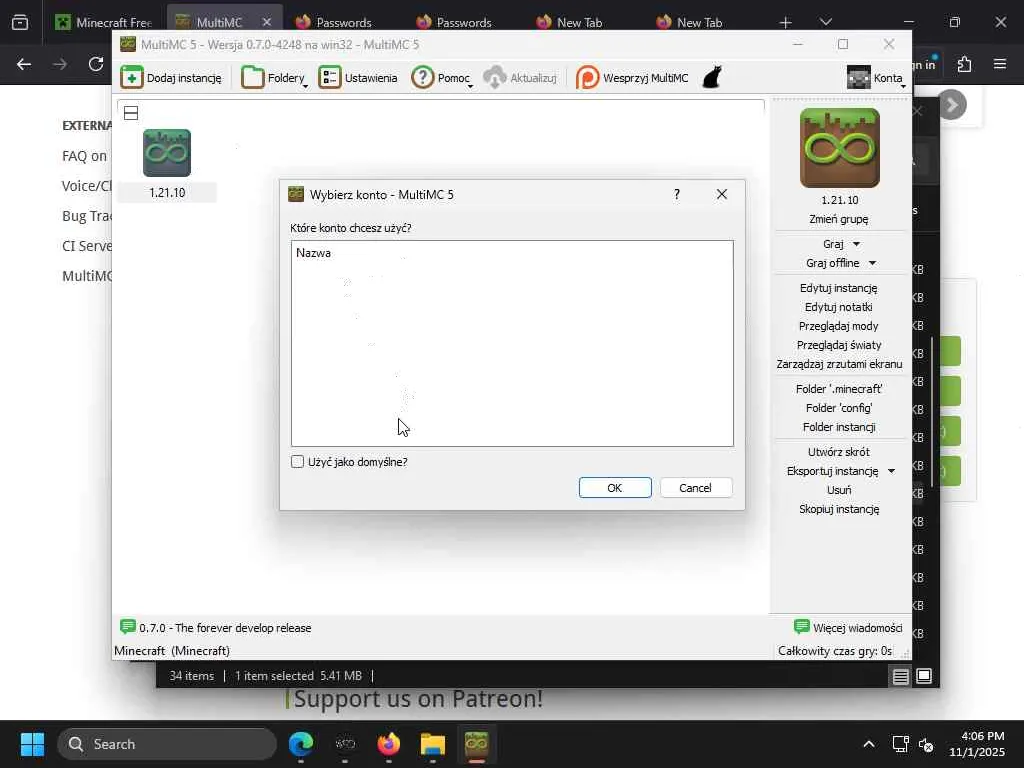Reload the browser page
This screenshot has height=768, width=1024.
[x=96, y=64]
